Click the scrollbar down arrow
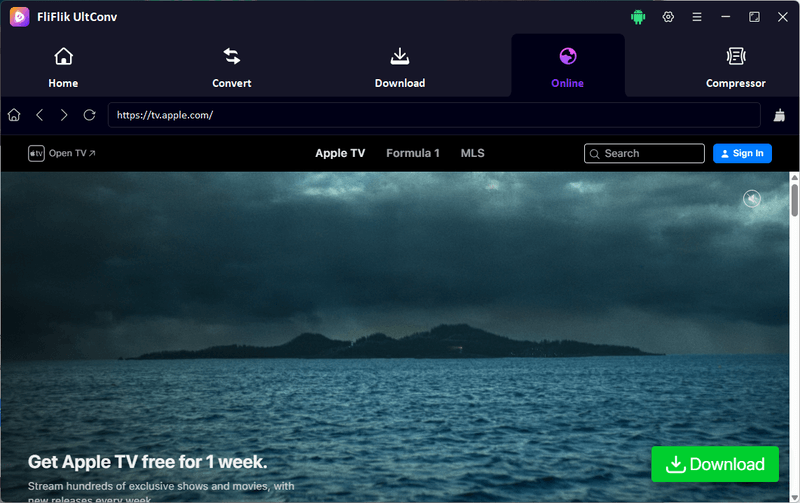 click(794, 498)
